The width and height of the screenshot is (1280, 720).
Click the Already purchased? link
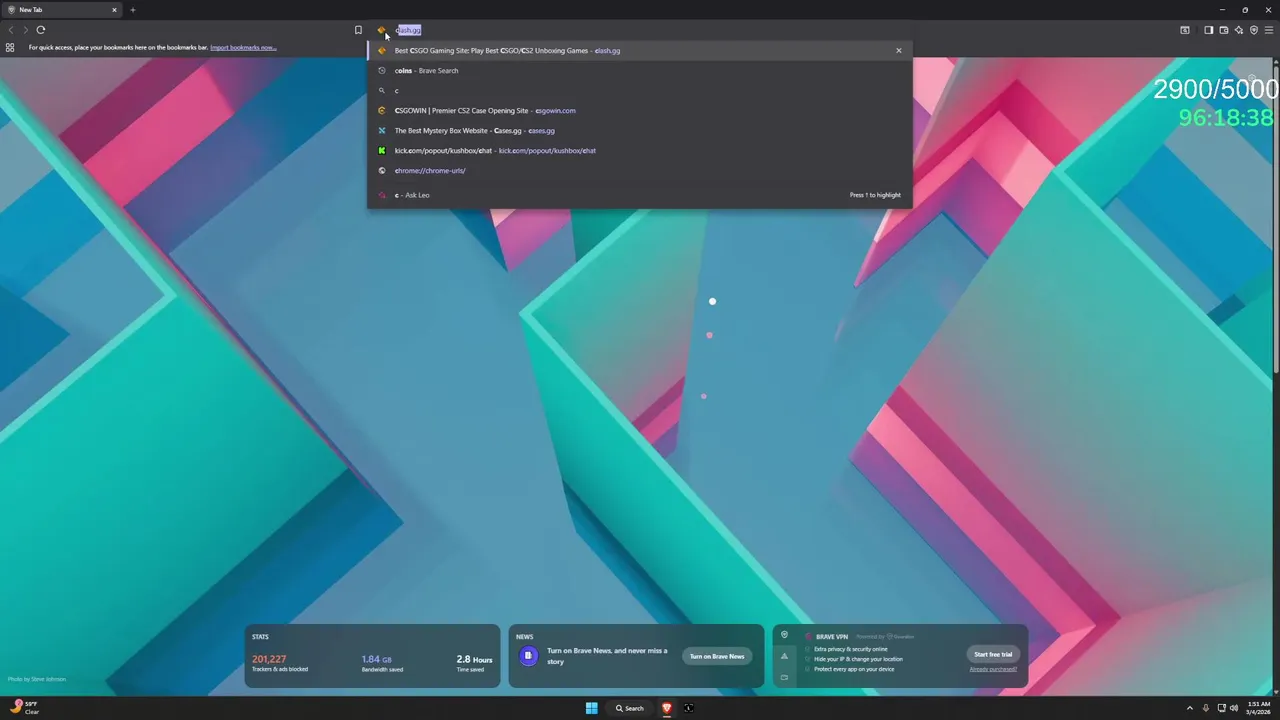click(x=993, y=669)
